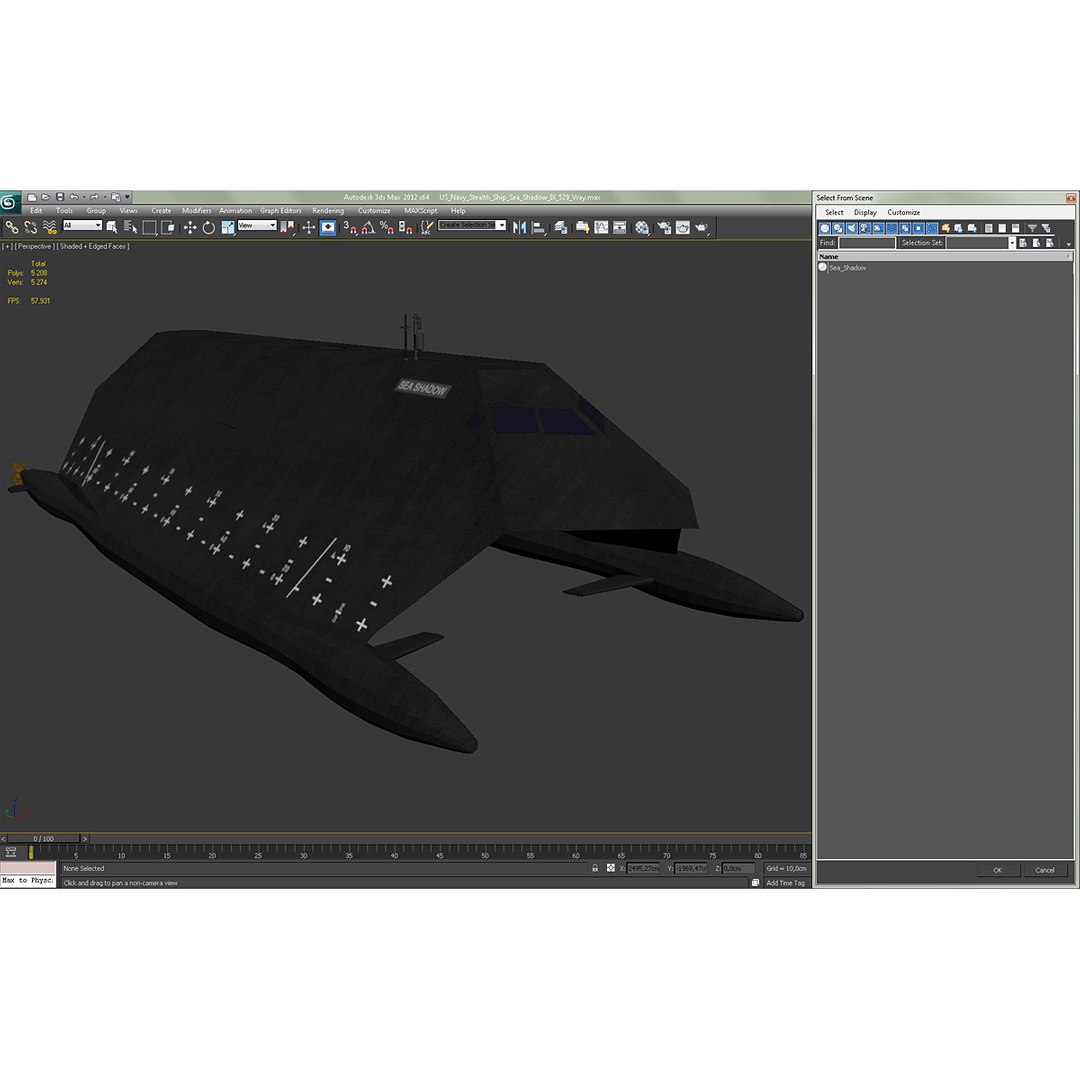Screen dimensions: 1080x1080
Task: Click the Undo arrow icon
Action: coord(74,197)
